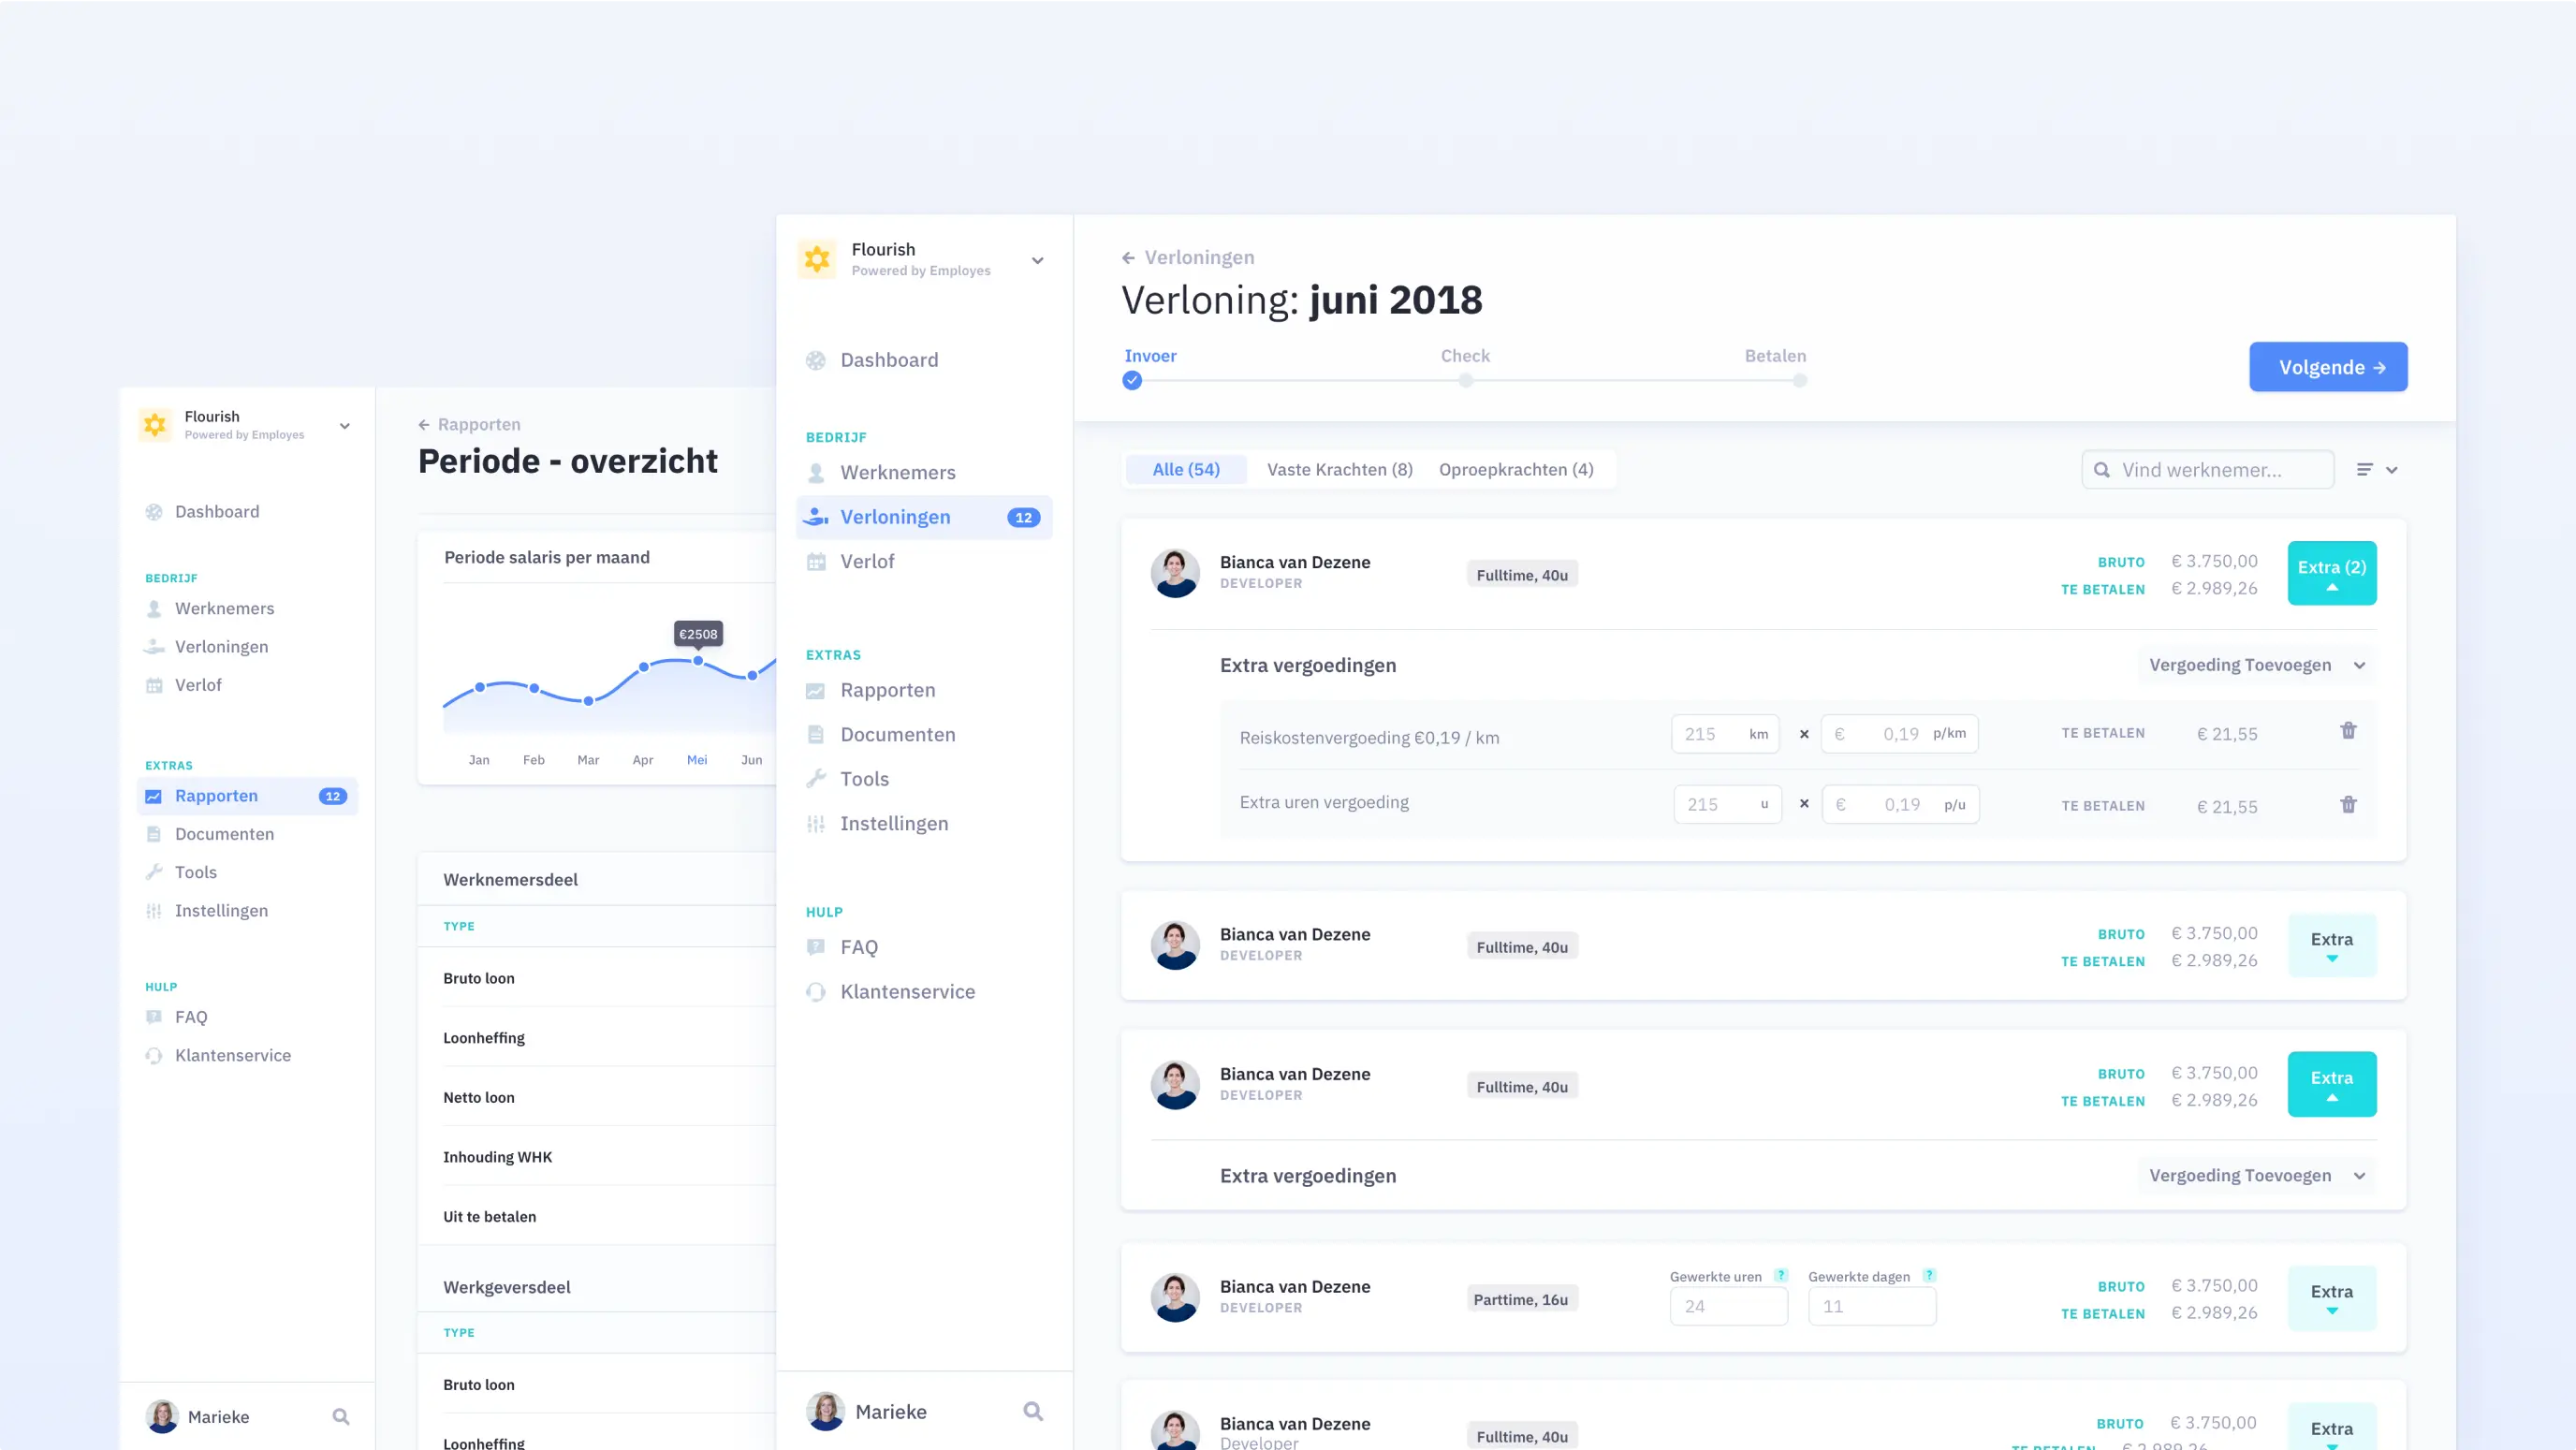Image resolution: width=2576 pixels, height=1450 pixels.
Task: Click the Parttime, 16u tag
Action: point(1520,1299)
